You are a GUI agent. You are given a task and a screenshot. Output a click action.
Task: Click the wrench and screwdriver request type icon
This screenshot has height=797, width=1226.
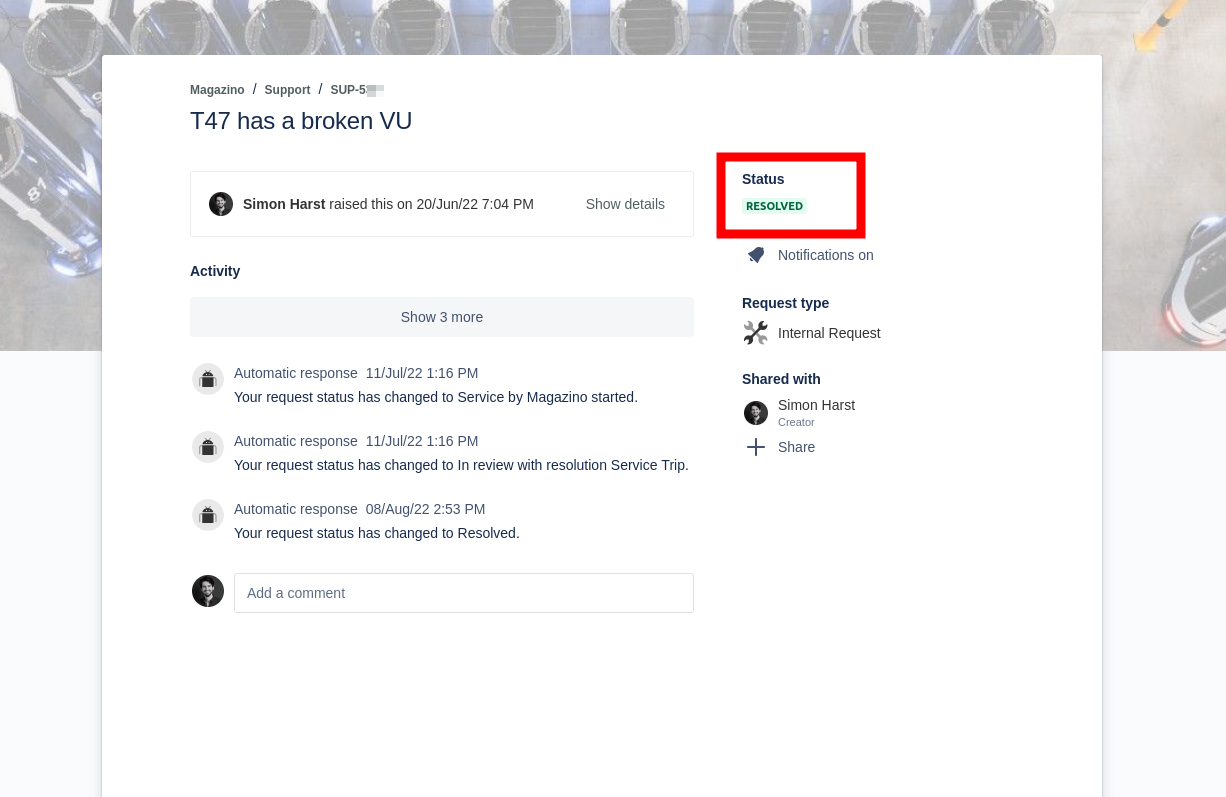(756, 333)
